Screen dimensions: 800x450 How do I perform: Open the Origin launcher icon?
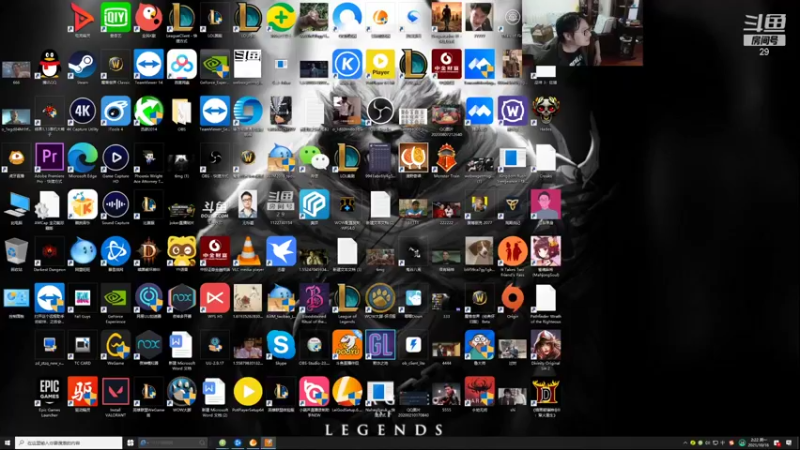[512, 300]
